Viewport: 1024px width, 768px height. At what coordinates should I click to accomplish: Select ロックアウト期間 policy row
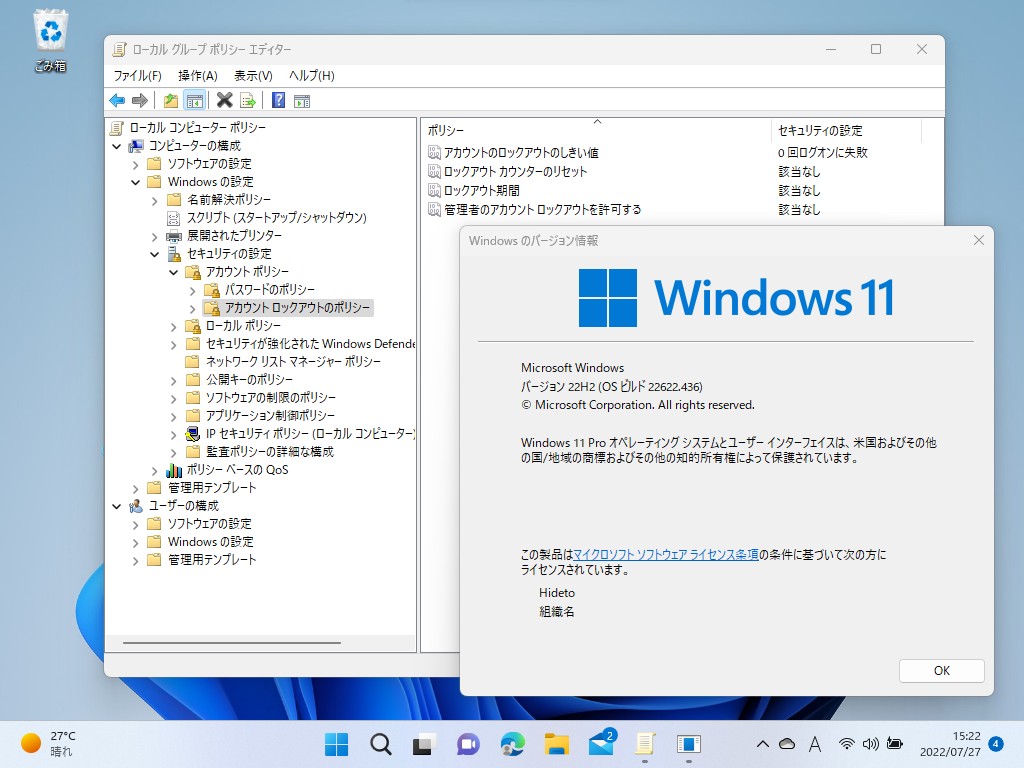point(482,191)
